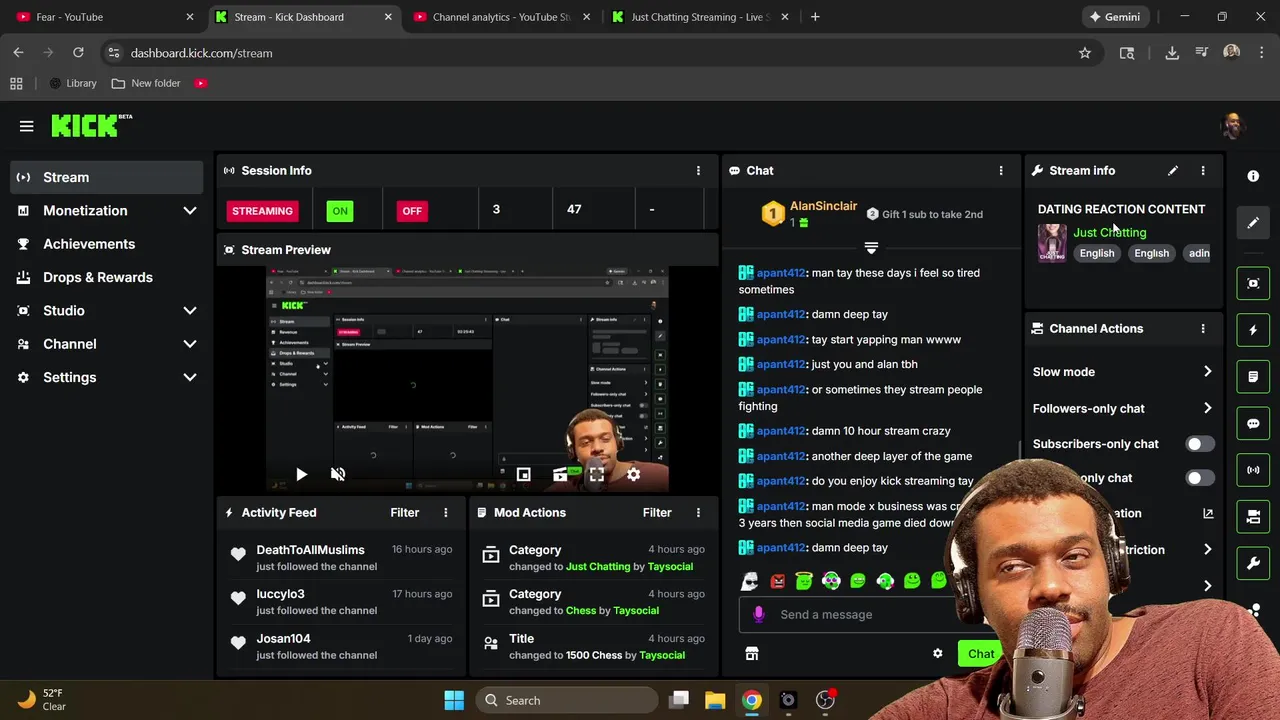The width and height of the screenshot is (1280, 720).
Task: Expand the collapsed chat leaderboard bar
Action: click(871, 248)
